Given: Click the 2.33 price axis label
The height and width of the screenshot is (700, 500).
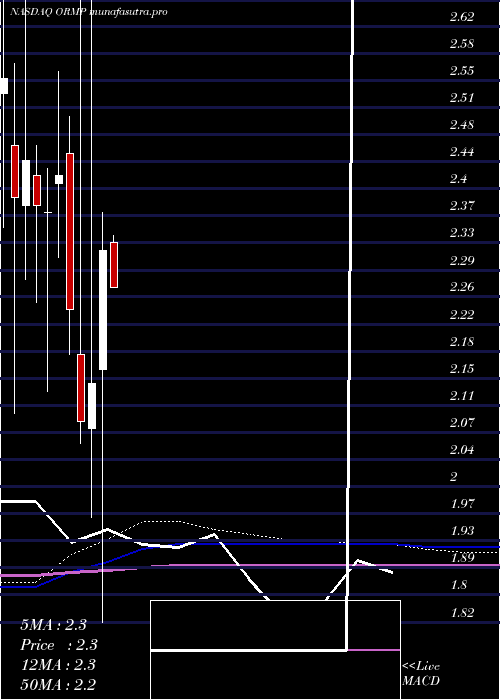Looking at the screenshot, I should pos(462,233).
